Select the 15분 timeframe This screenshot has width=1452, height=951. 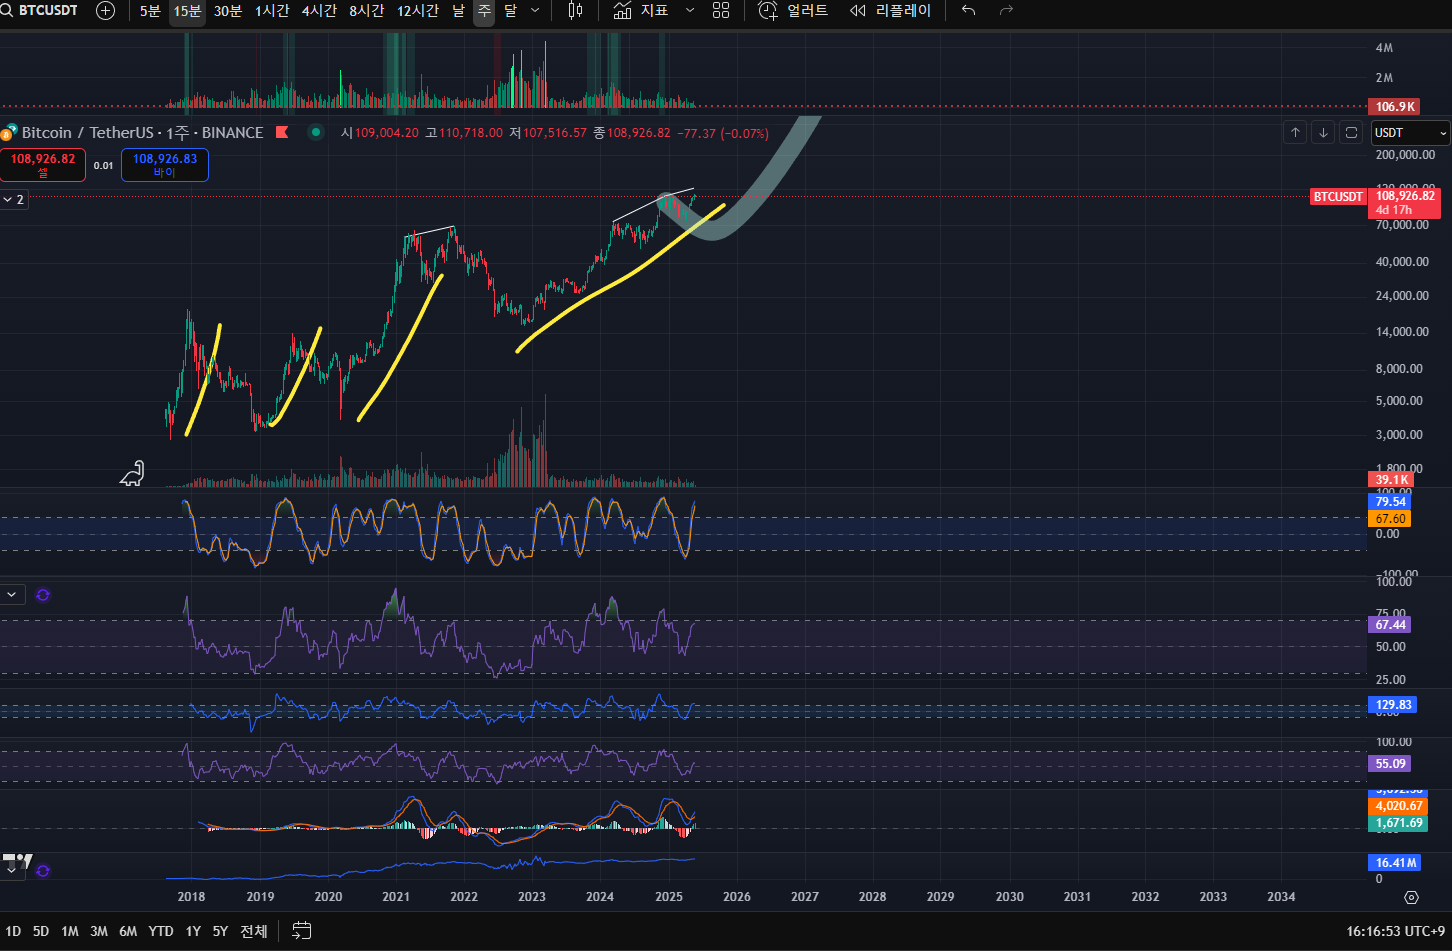tap(187, 11)
